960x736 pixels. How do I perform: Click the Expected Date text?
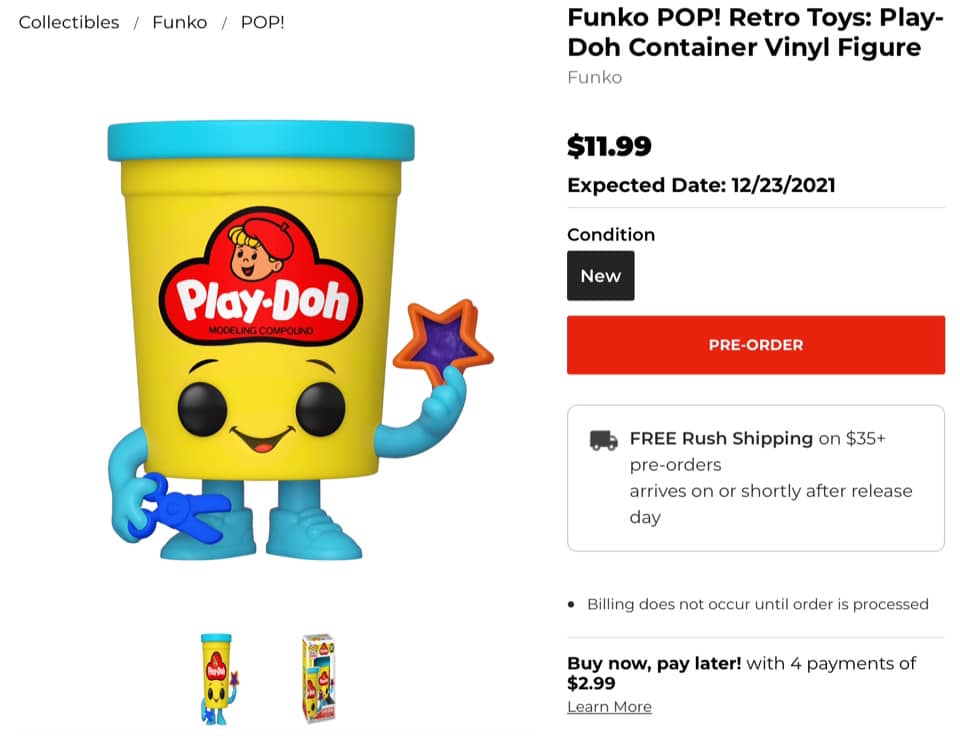point(701,185)
